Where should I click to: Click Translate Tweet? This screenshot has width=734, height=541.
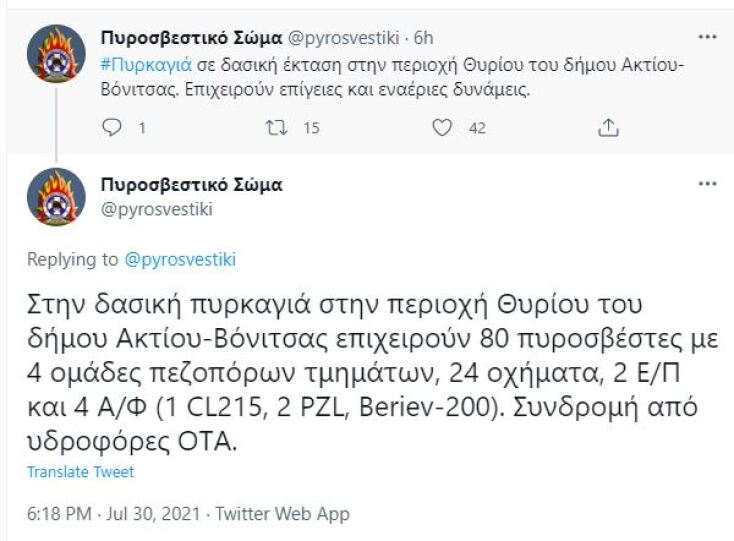coord(80,472)
